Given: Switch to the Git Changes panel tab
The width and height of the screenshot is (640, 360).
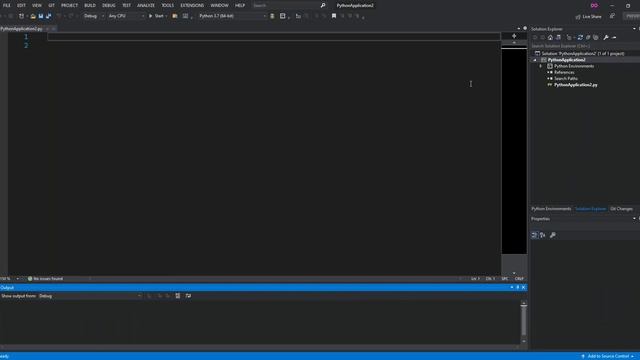Looking at the screenshot, I should 621,209.
